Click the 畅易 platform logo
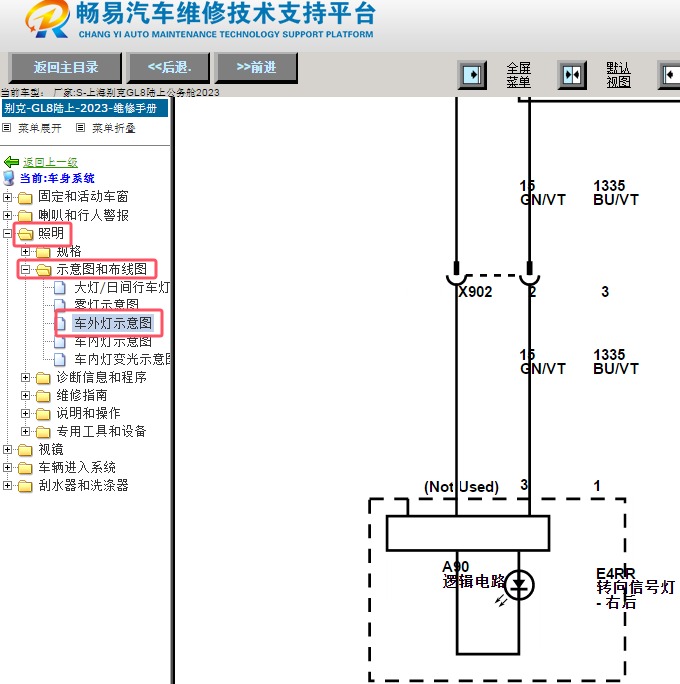680x684 pixels. pos(47,19)
